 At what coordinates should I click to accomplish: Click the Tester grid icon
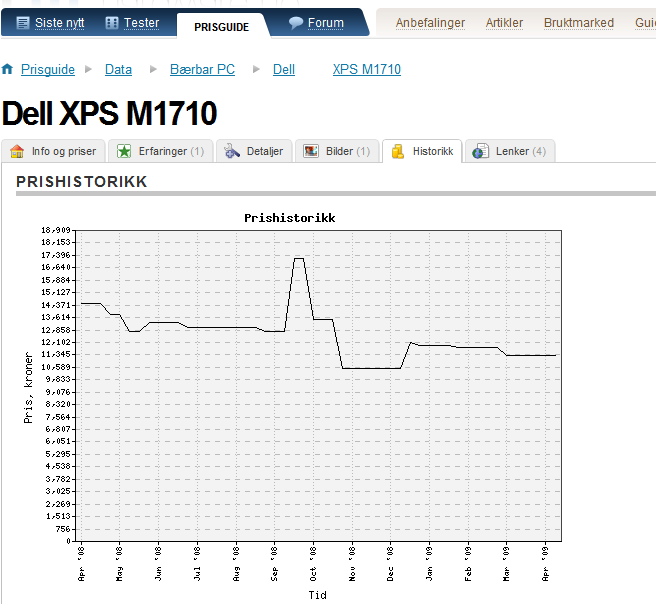point(112,23)
